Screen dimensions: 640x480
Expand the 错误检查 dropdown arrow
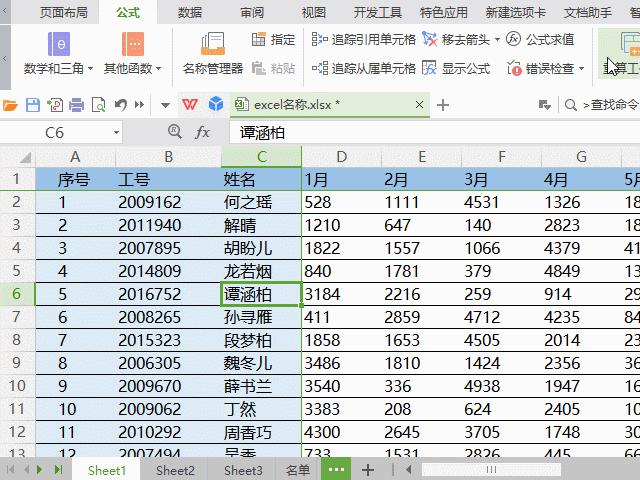click(581, 69)
